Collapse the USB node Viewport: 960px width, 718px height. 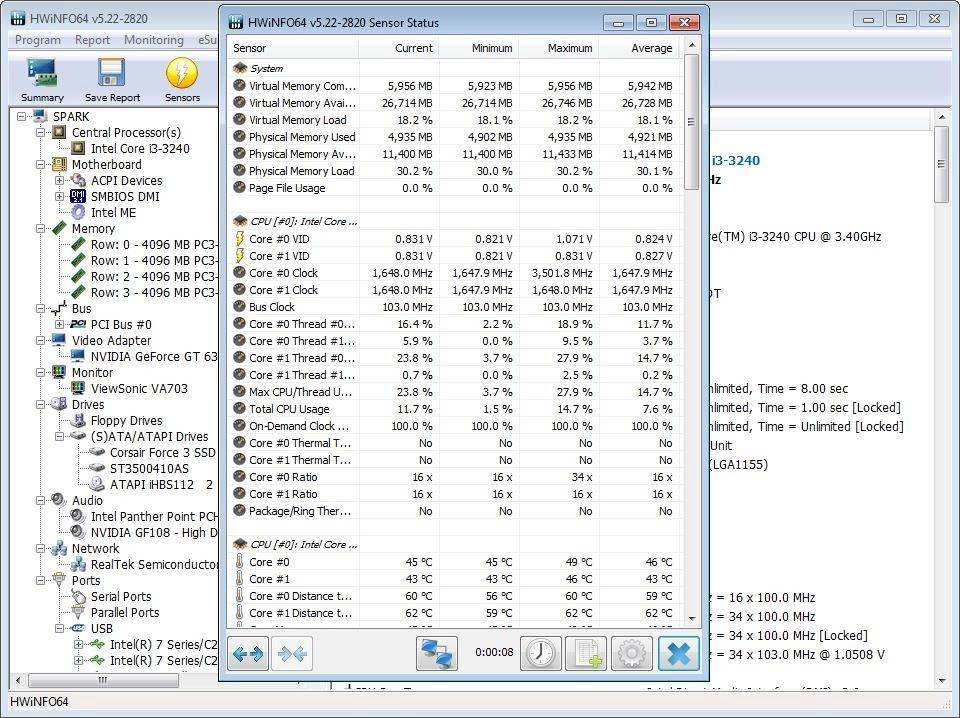tap(59, 628)
